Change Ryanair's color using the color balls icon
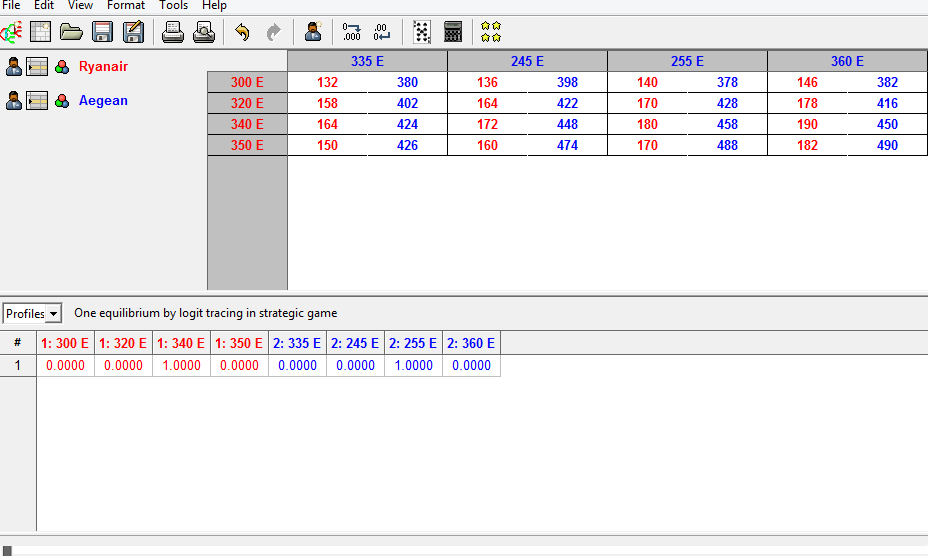Image resolution: width=928 pixels, height=560 pixels. pos(62,67)
